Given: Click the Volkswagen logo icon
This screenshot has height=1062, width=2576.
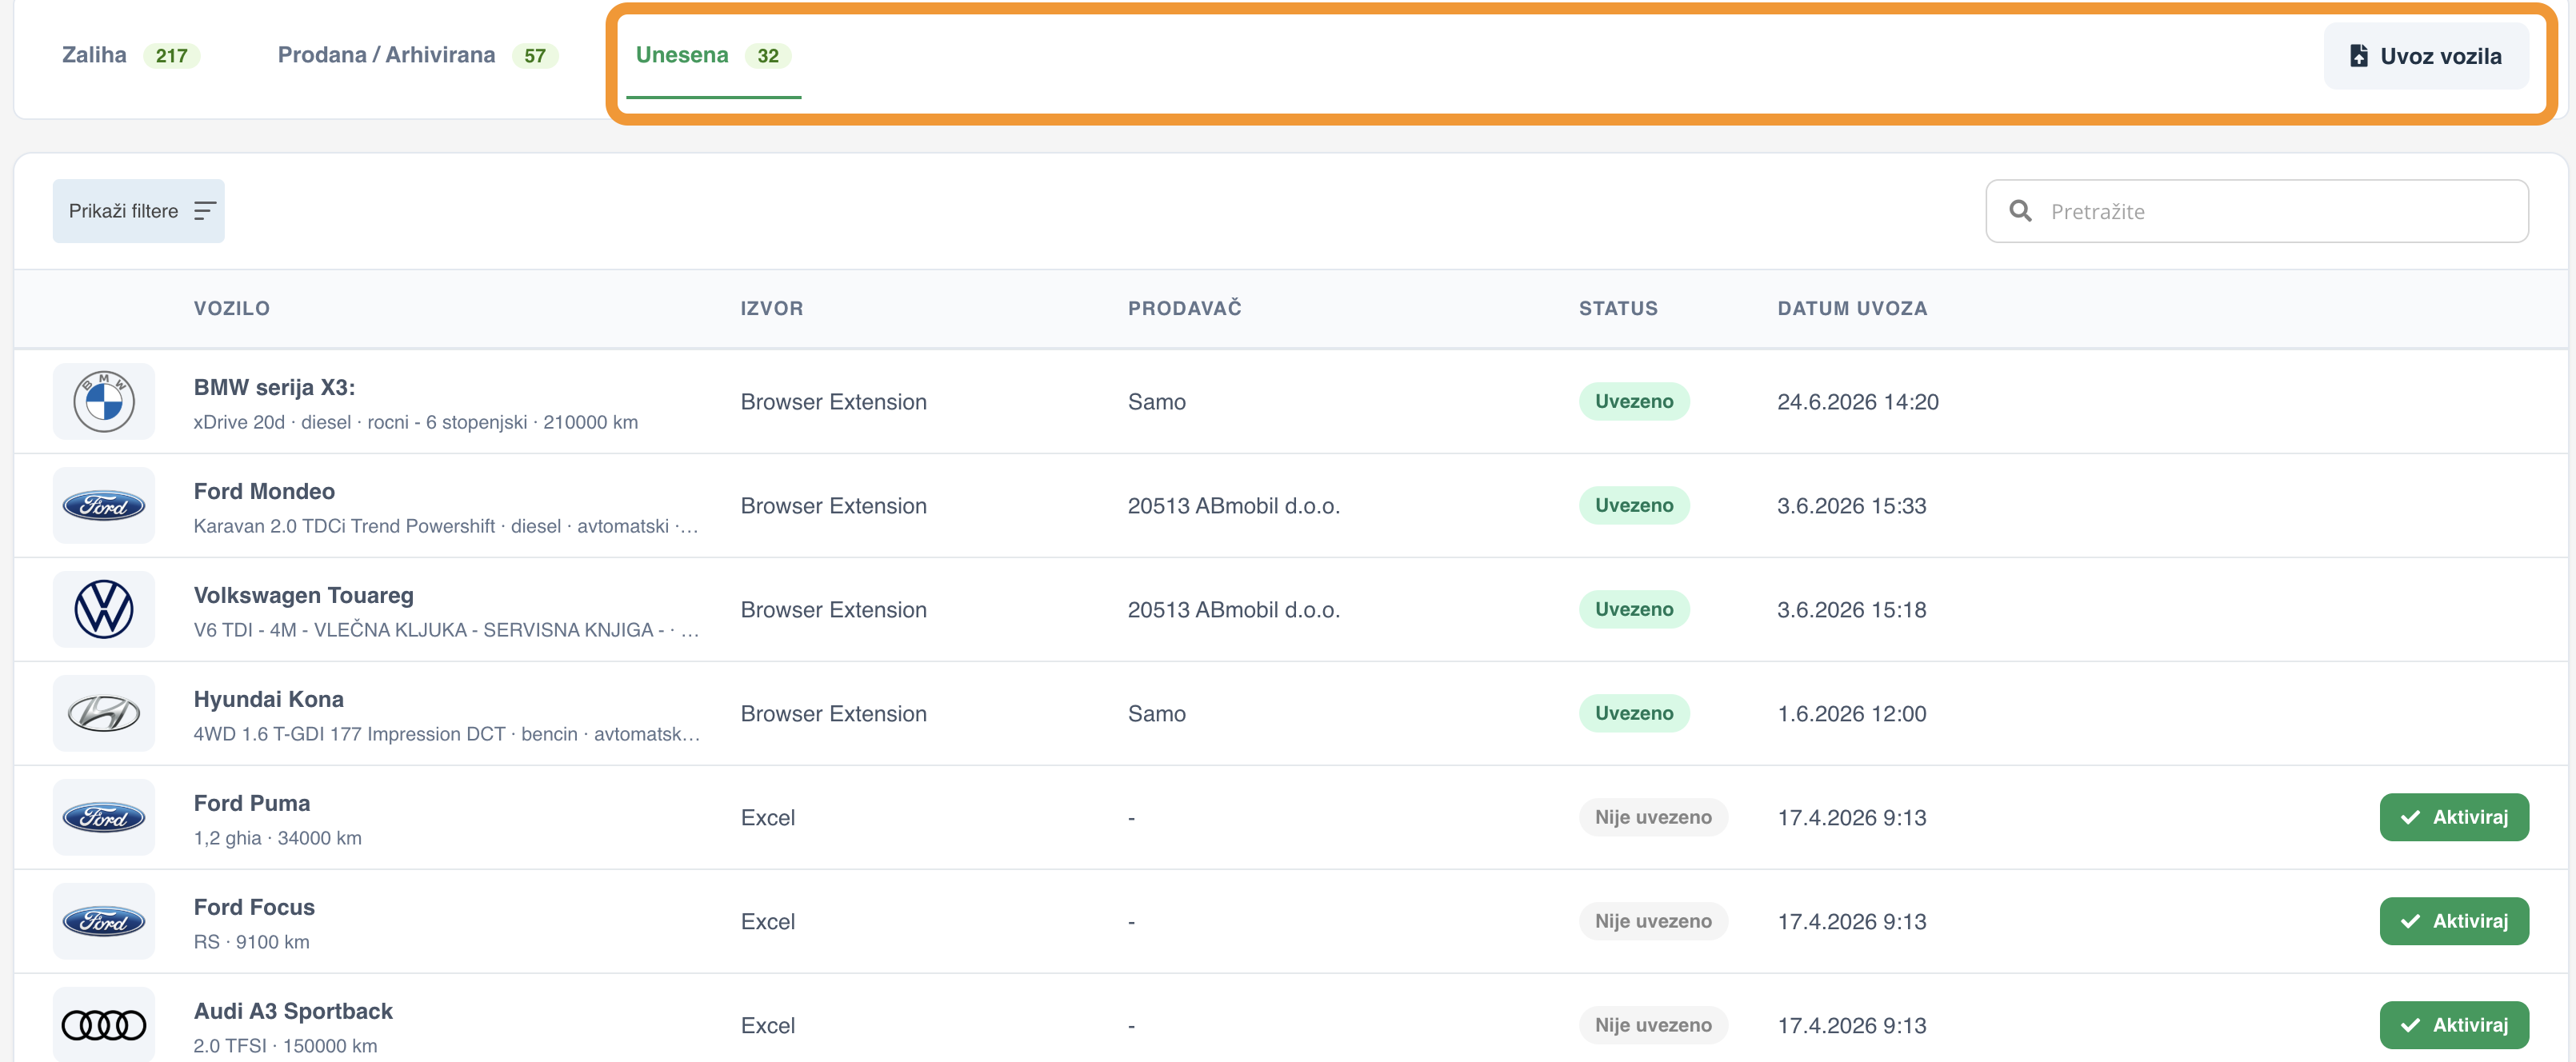Looking at the screenshot, I should [104, 610].
